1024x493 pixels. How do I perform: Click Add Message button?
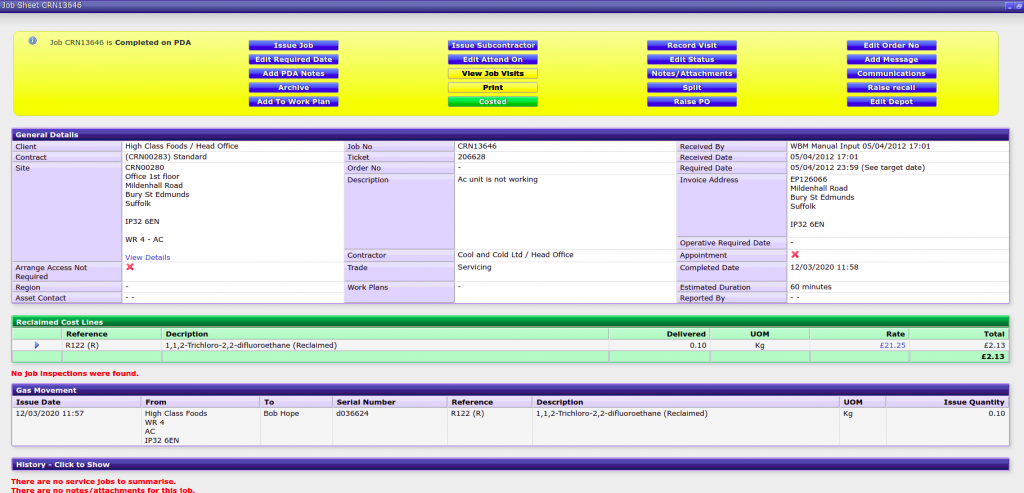[891, 59]
